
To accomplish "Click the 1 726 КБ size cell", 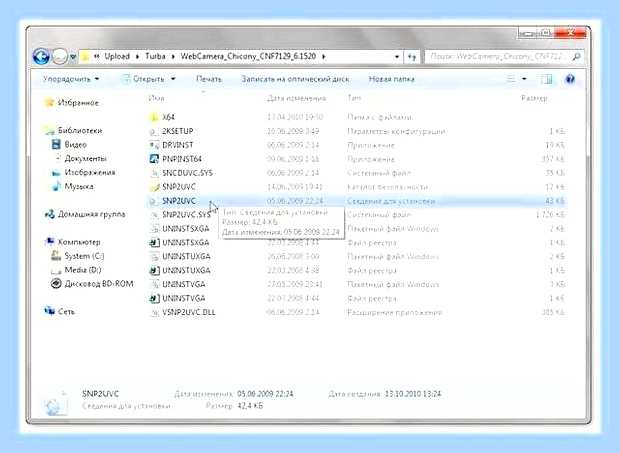I will [x=550, y=215].
